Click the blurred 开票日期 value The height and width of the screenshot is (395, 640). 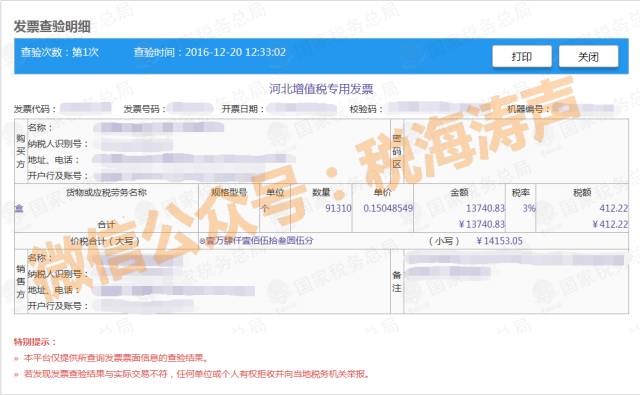[x=302, y=109]
